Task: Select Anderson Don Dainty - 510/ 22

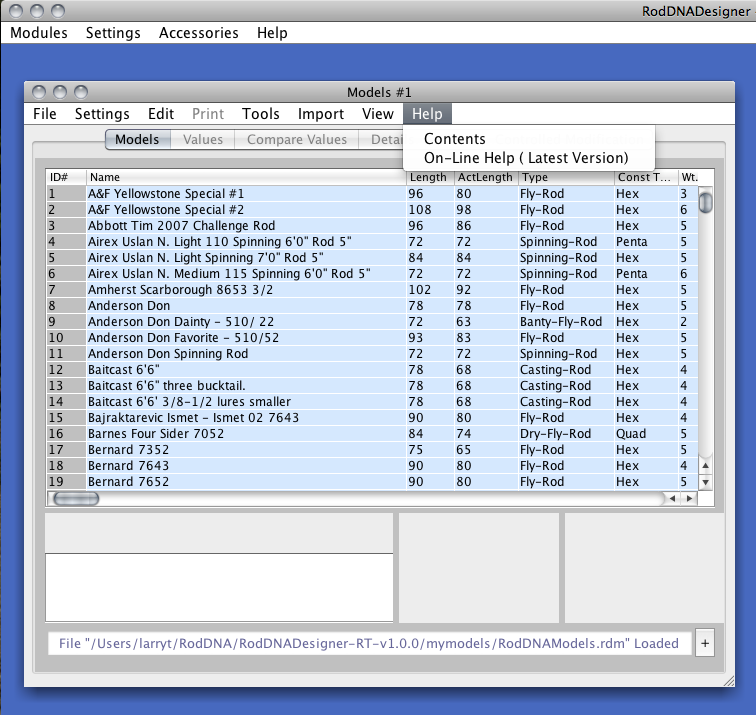Action: click(x=372, y=322)
